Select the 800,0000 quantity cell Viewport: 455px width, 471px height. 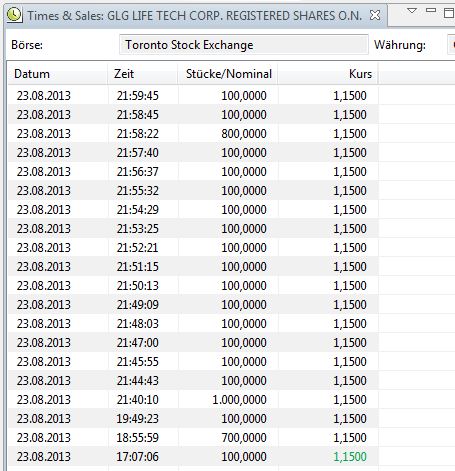pyautogui.click(x=244, y=134)
